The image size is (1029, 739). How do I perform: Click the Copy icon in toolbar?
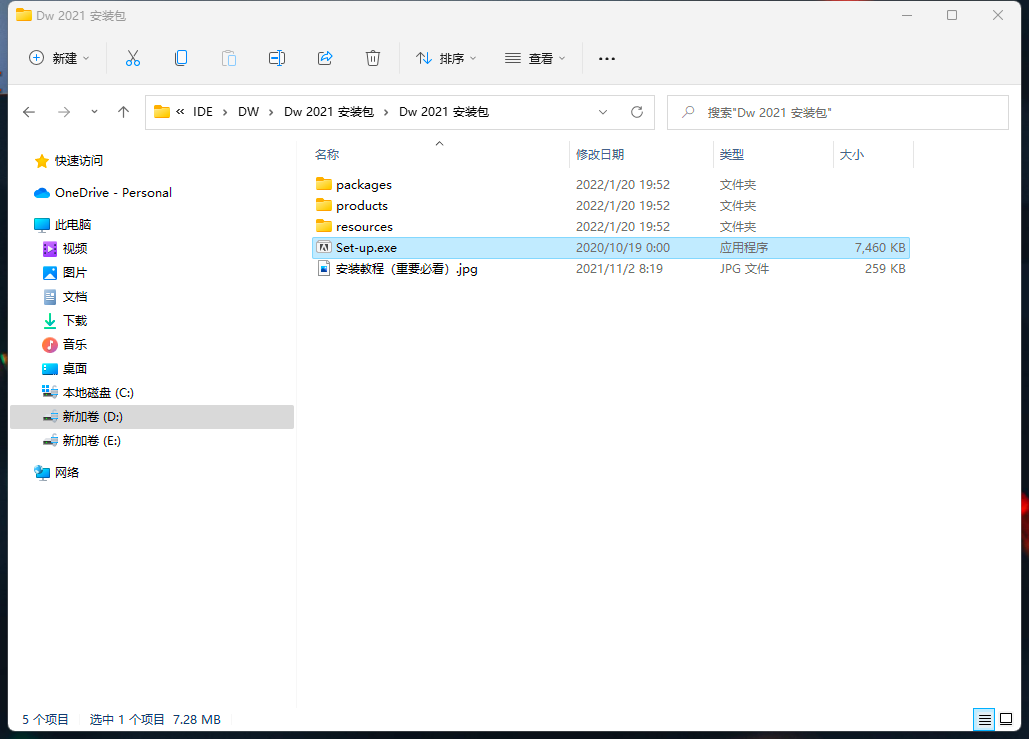point(181,58)
